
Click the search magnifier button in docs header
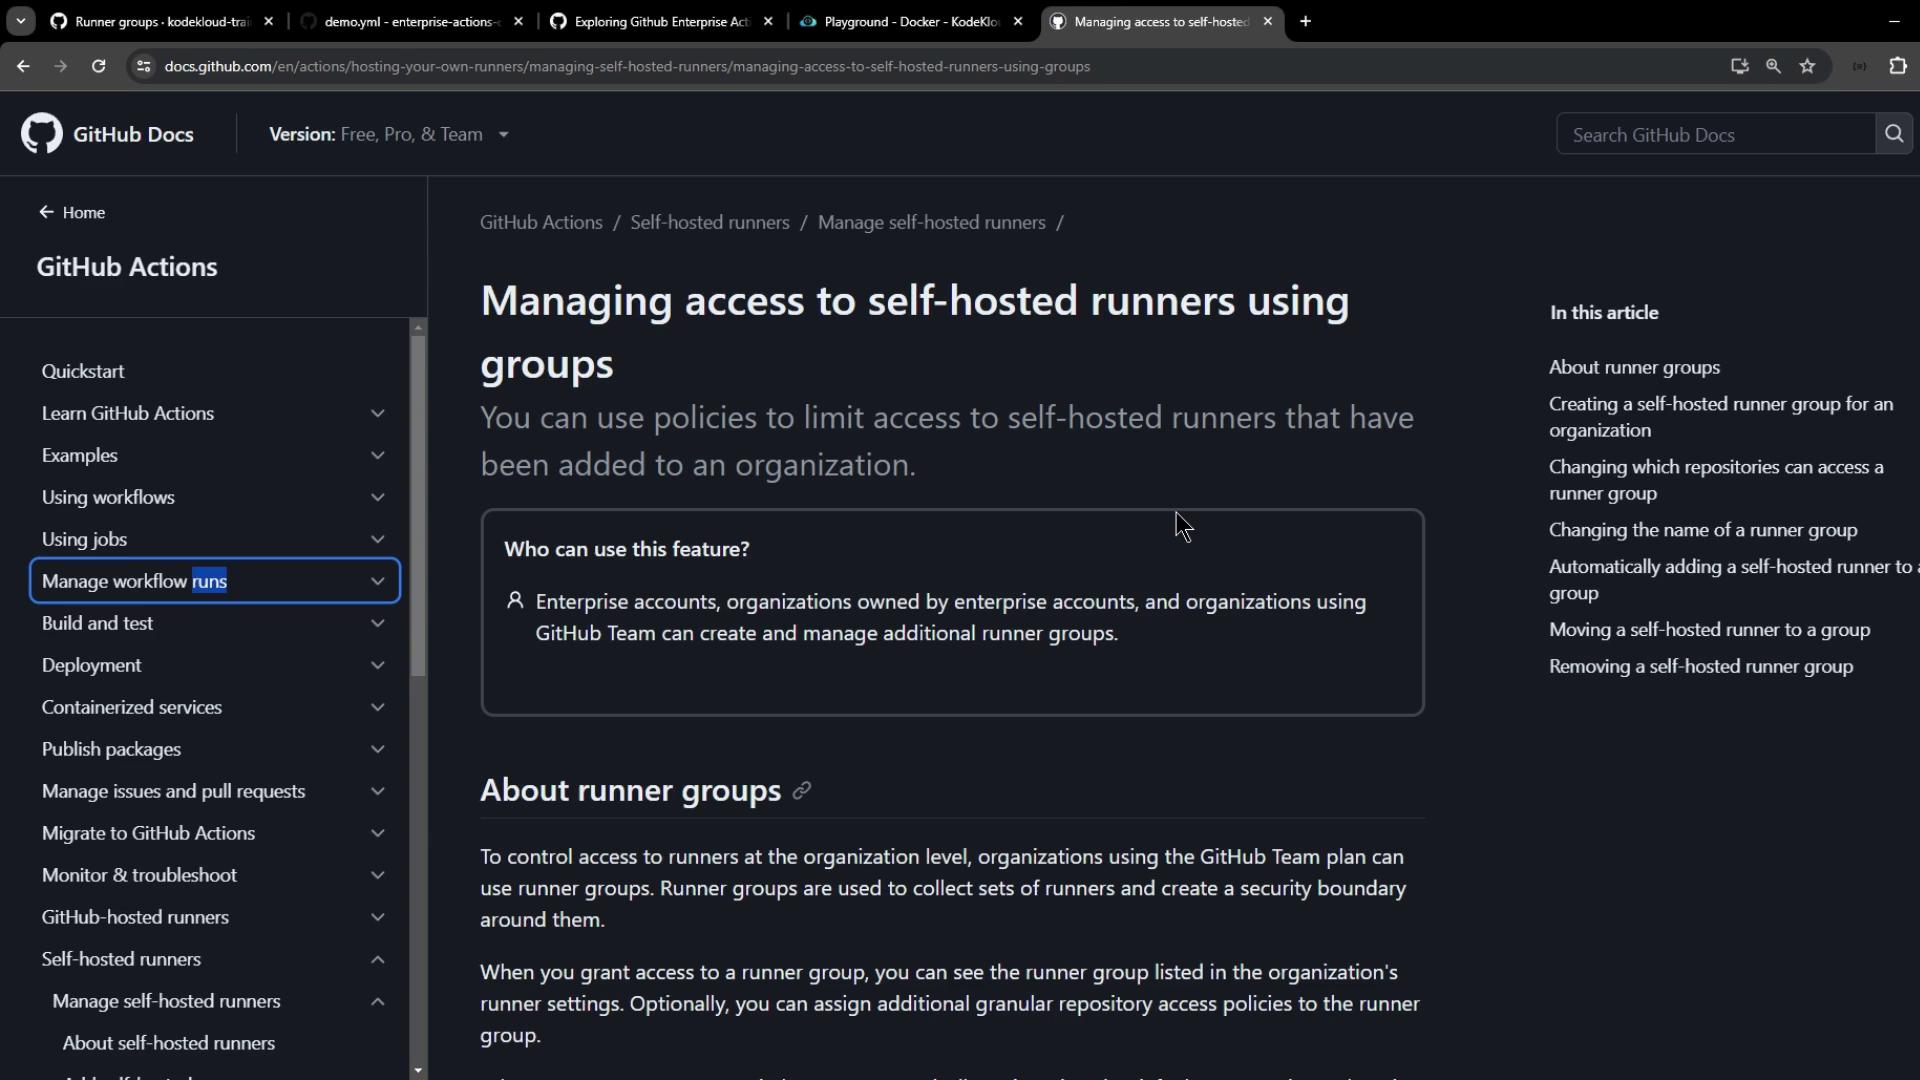[x=1893, y=134]
